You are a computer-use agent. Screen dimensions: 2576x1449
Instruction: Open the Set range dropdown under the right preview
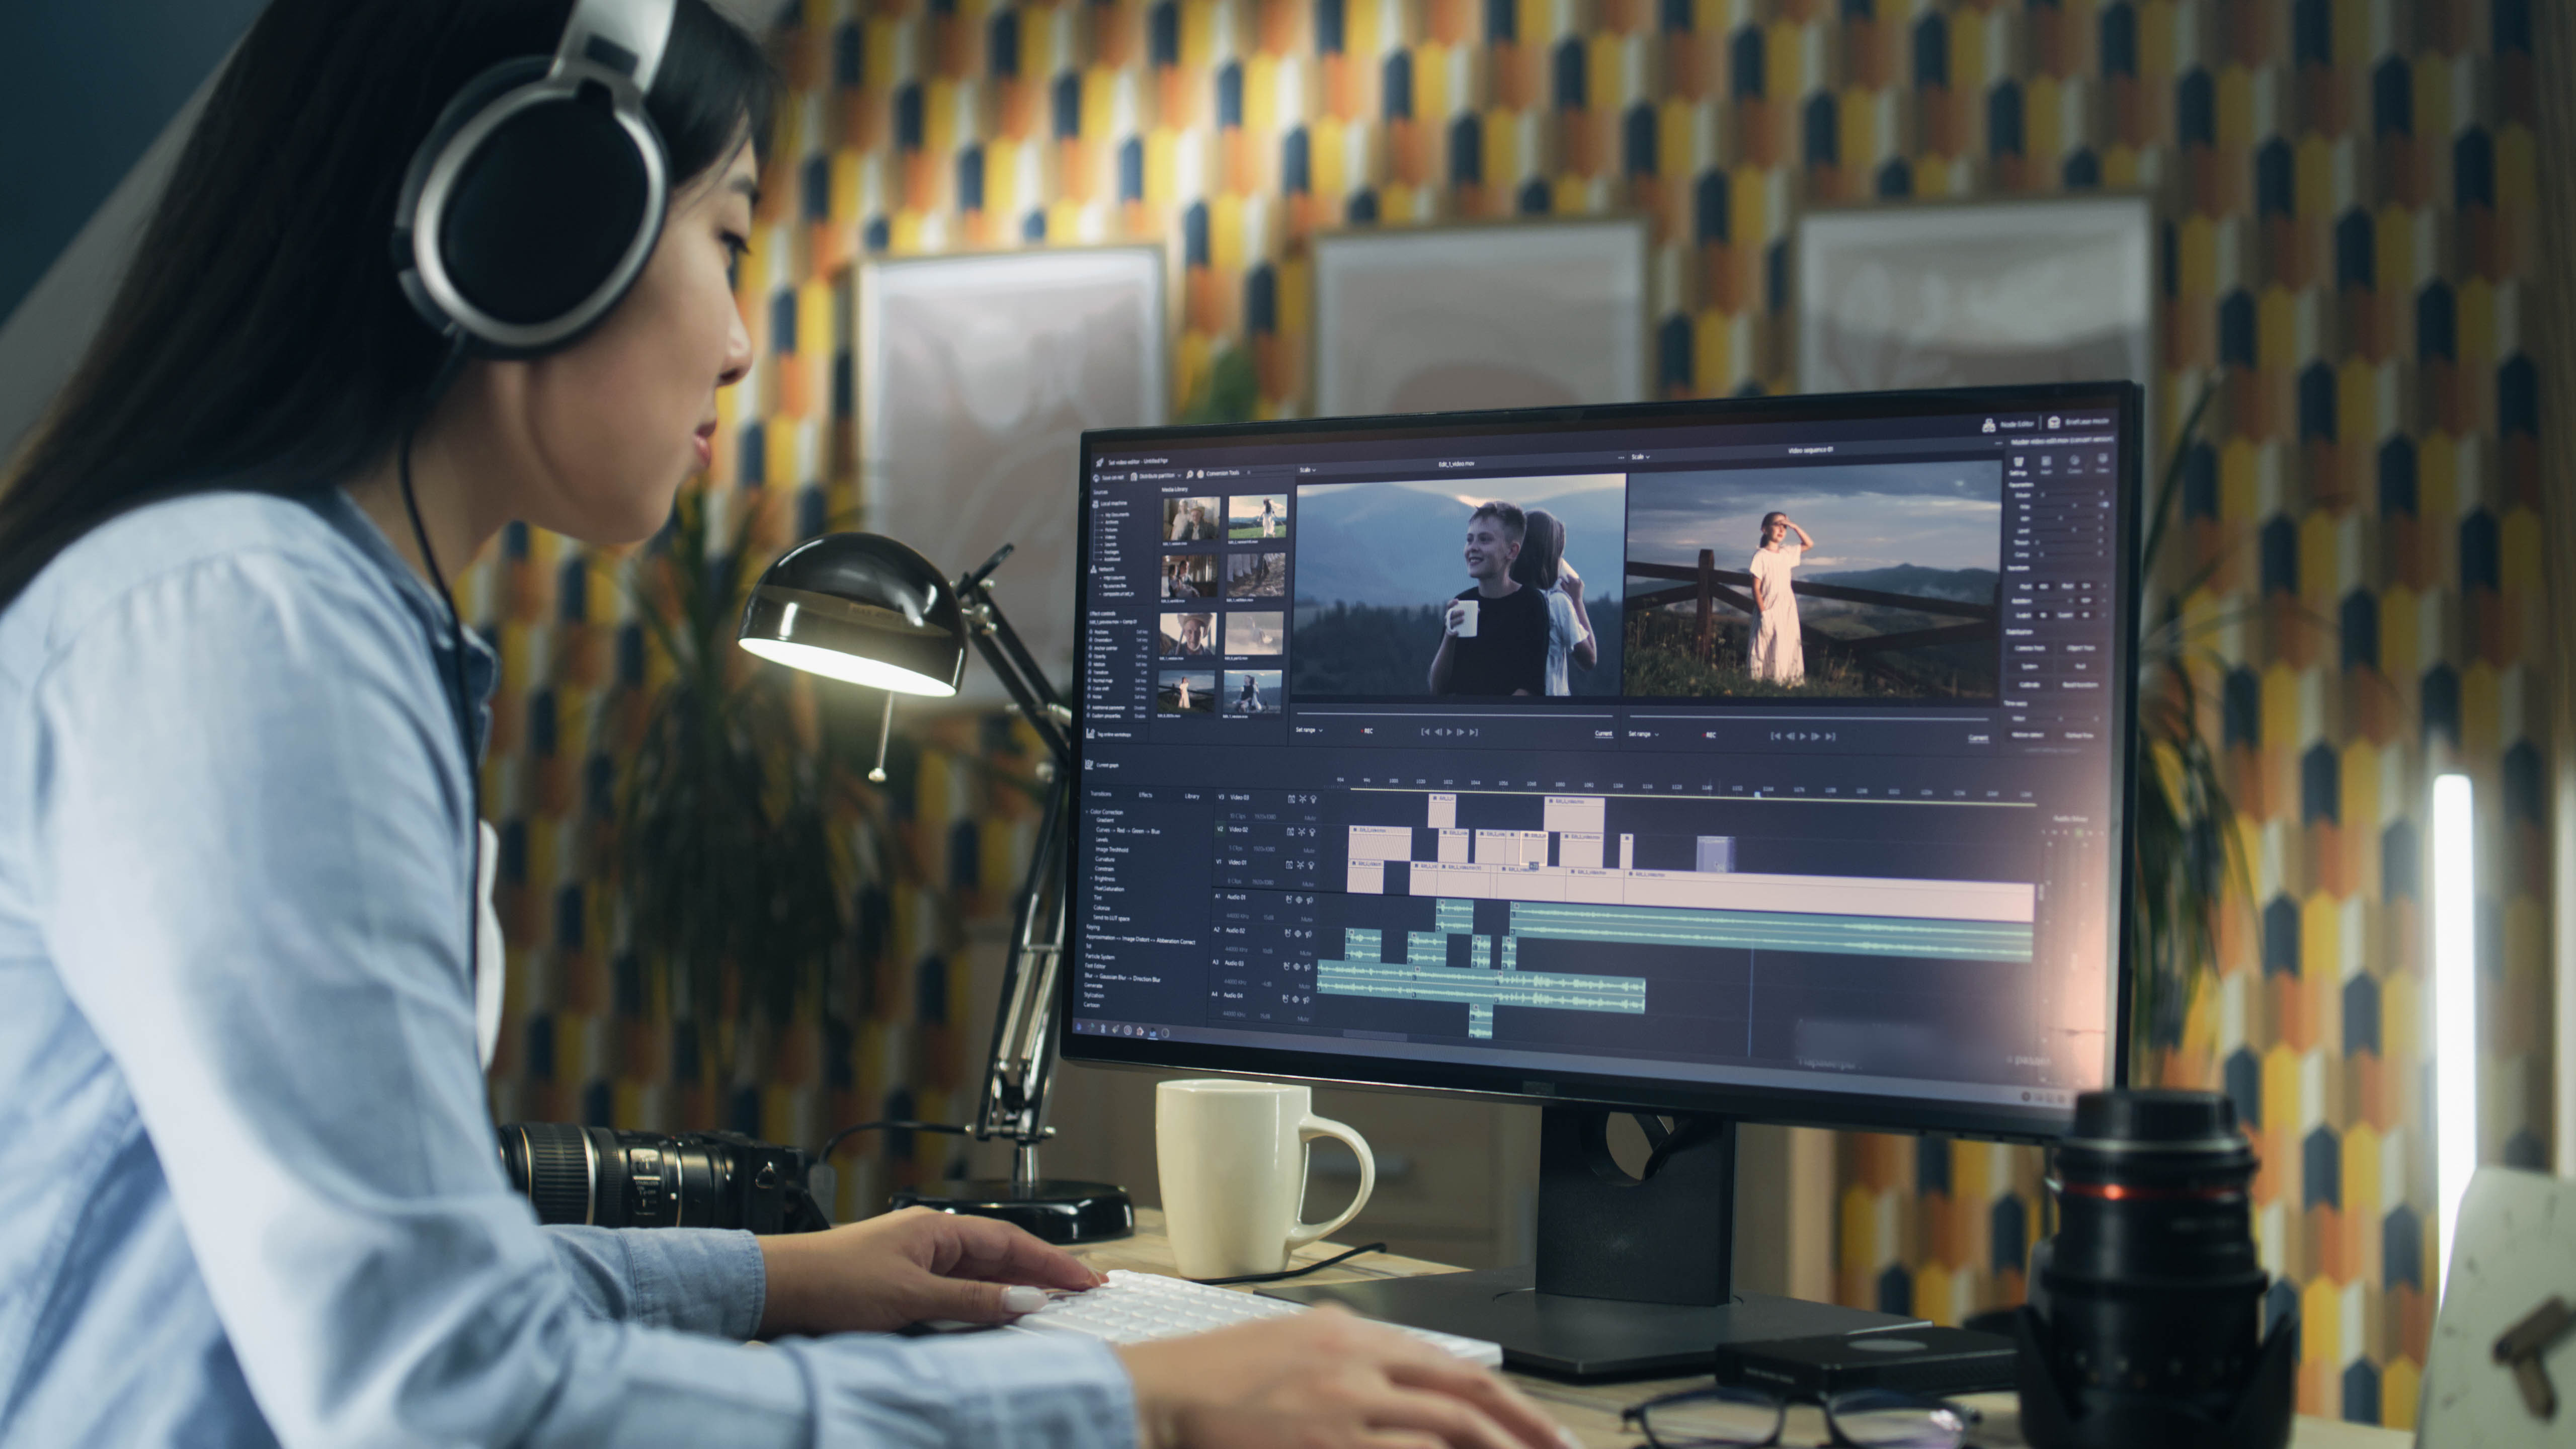pos(1643,734)
